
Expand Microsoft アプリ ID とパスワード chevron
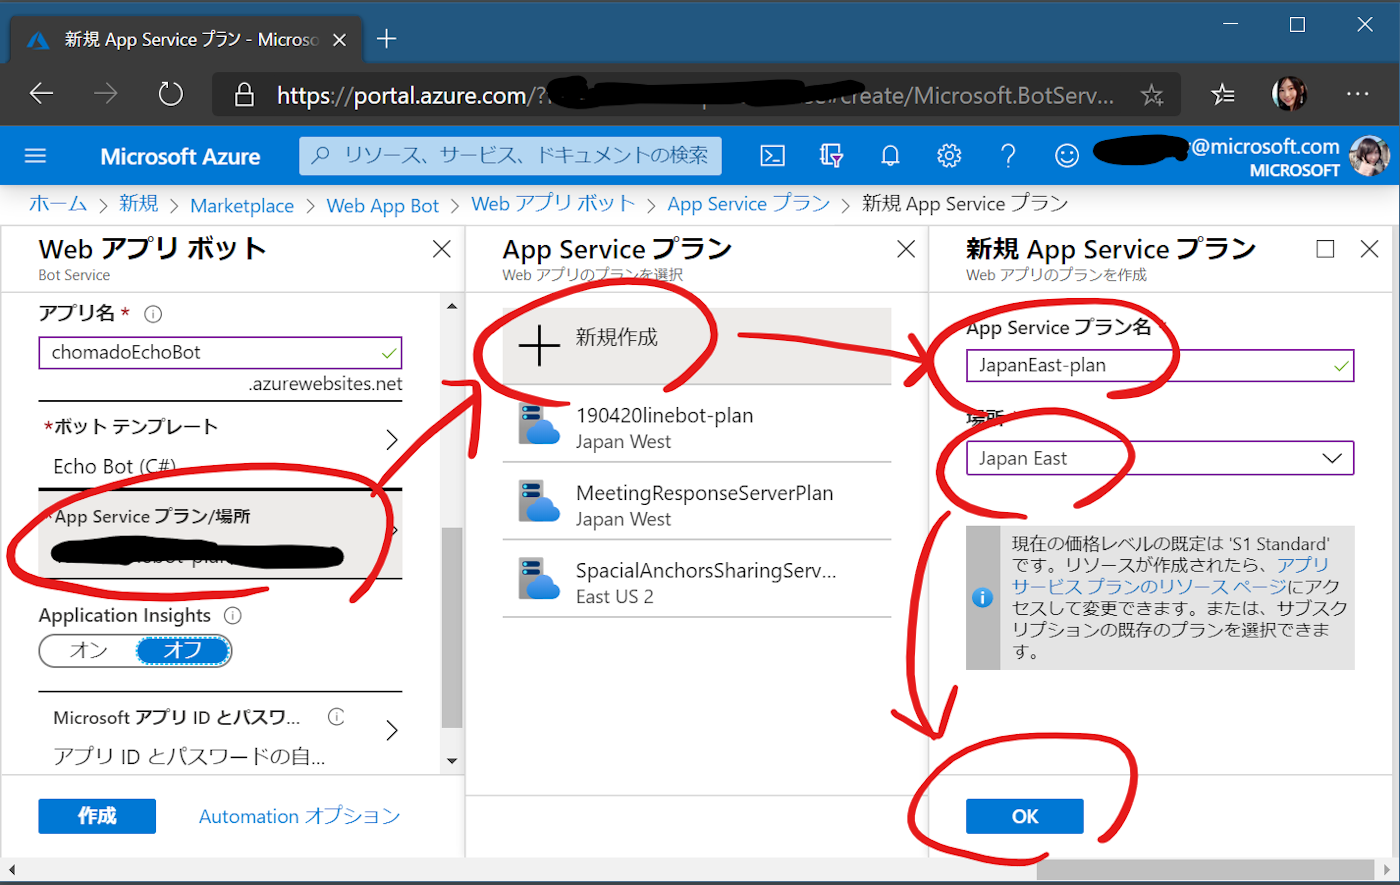coord(392,731)
